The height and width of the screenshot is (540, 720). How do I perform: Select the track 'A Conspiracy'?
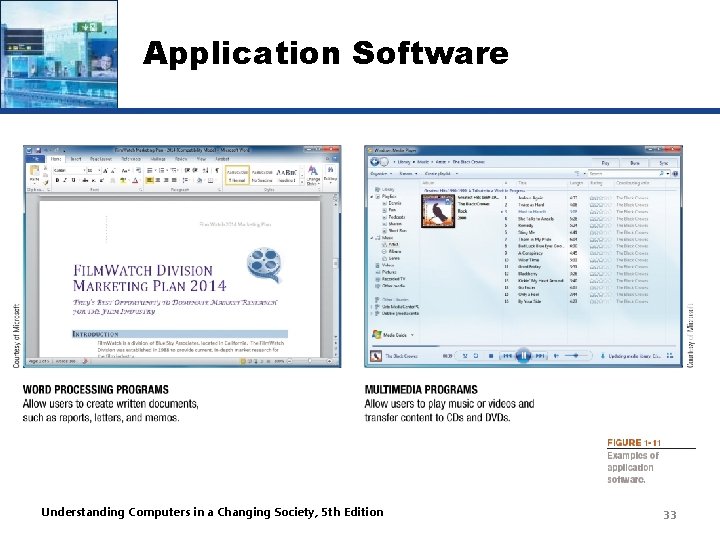point(530,253)
